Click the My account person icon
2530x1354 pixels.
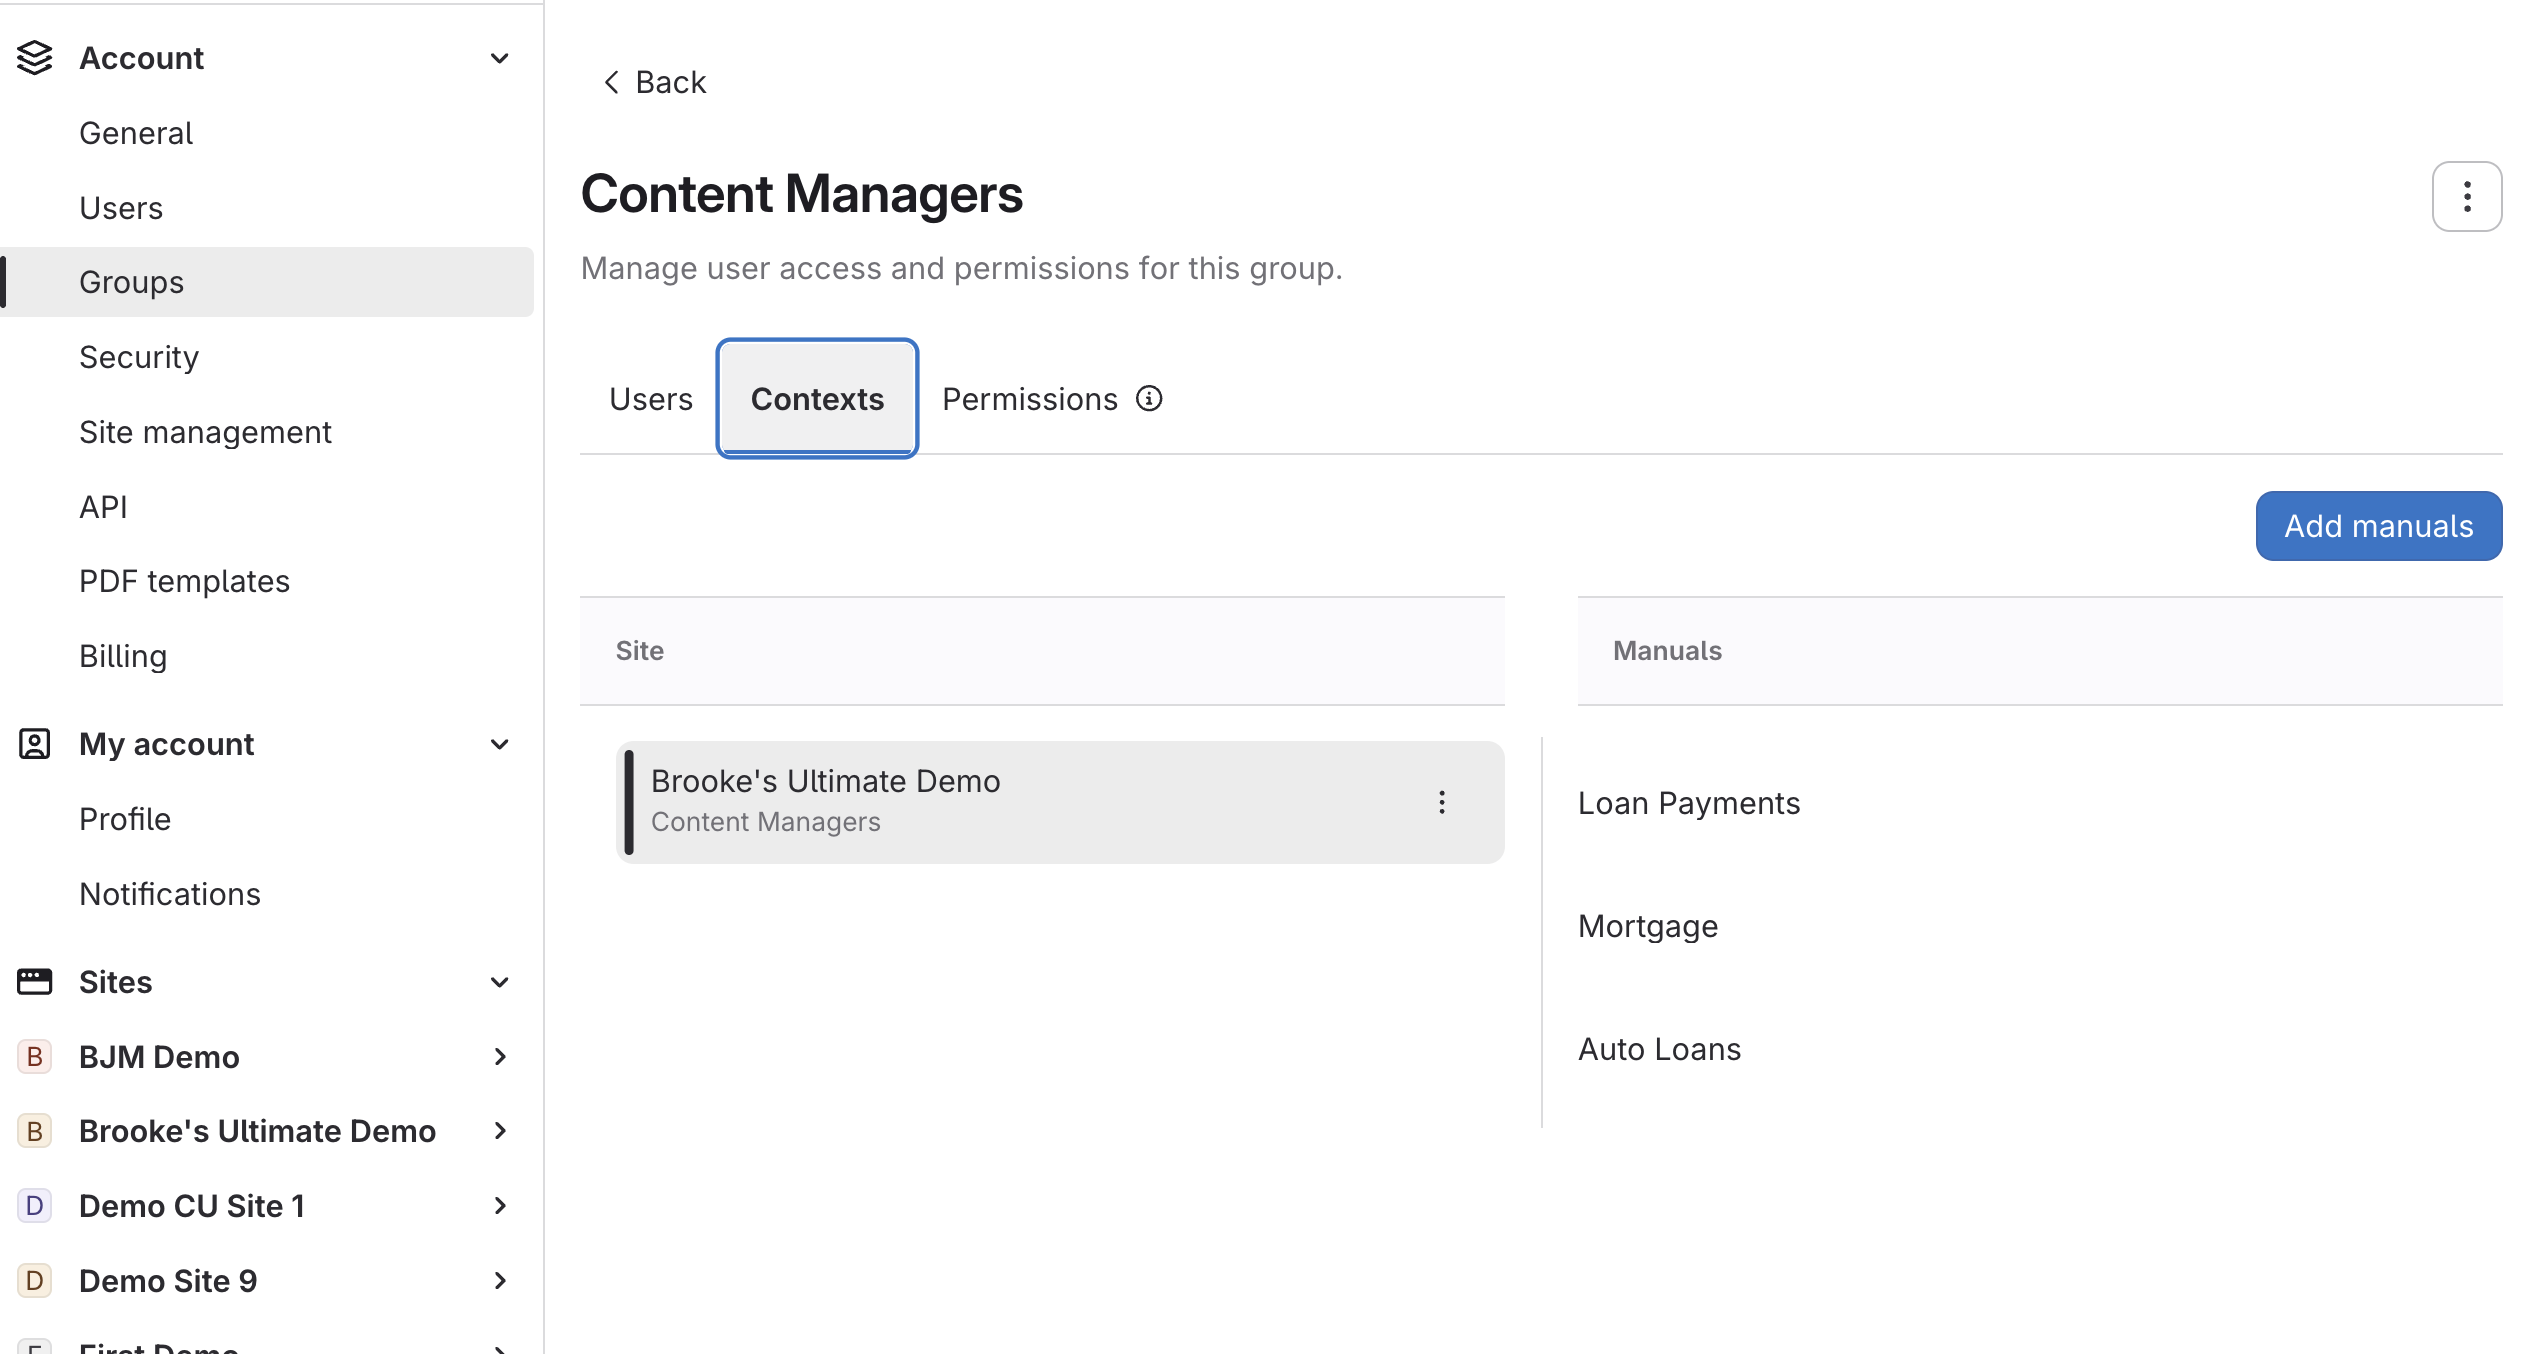pos(35,744)
